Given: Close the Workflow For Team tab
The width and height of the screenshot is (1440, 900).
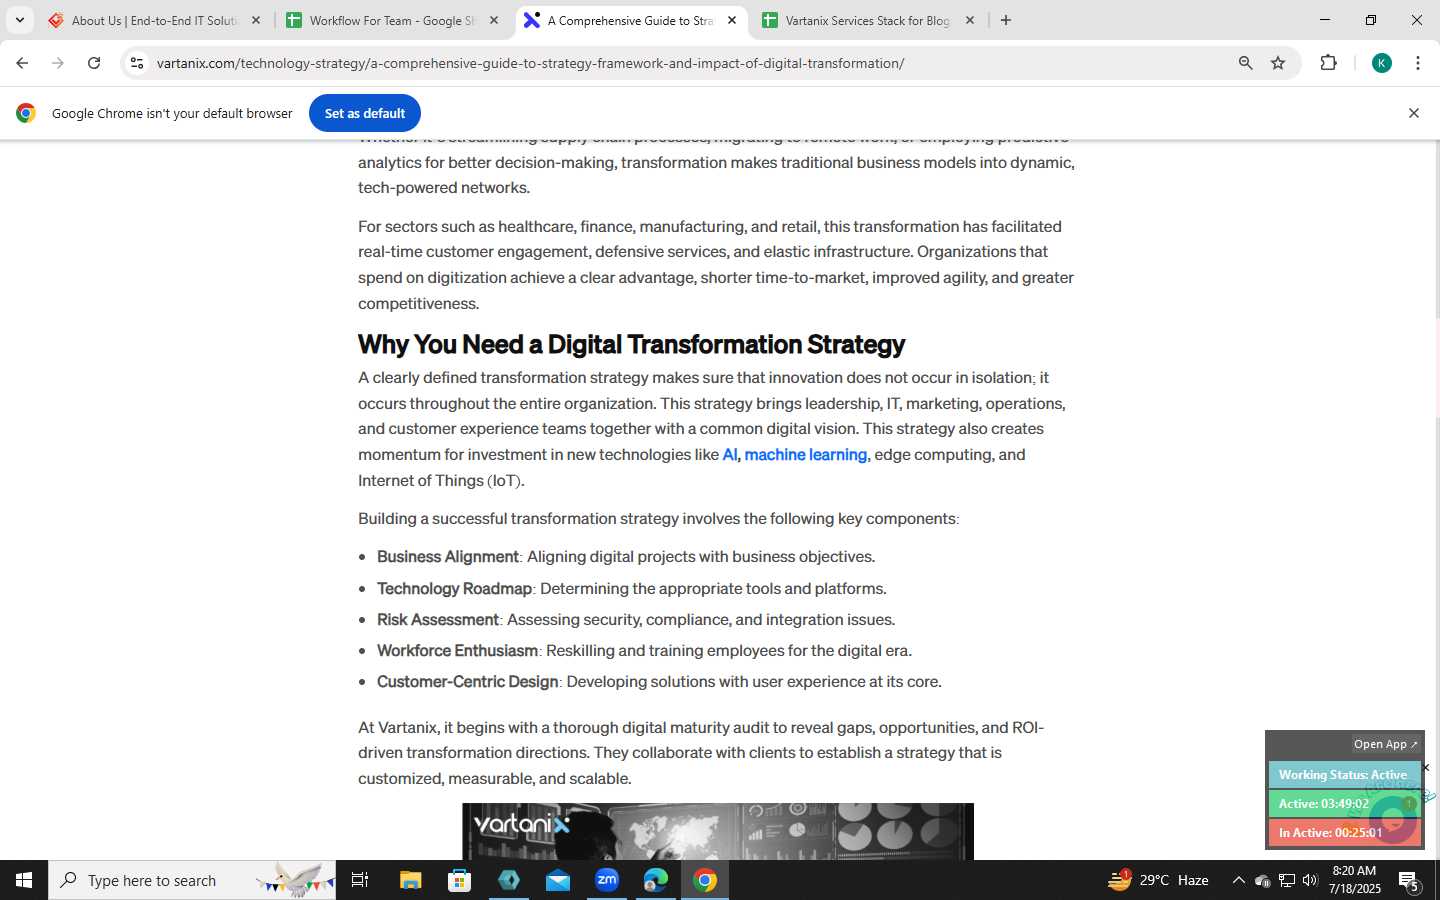Looking at the screenshot, I should 494,20.
